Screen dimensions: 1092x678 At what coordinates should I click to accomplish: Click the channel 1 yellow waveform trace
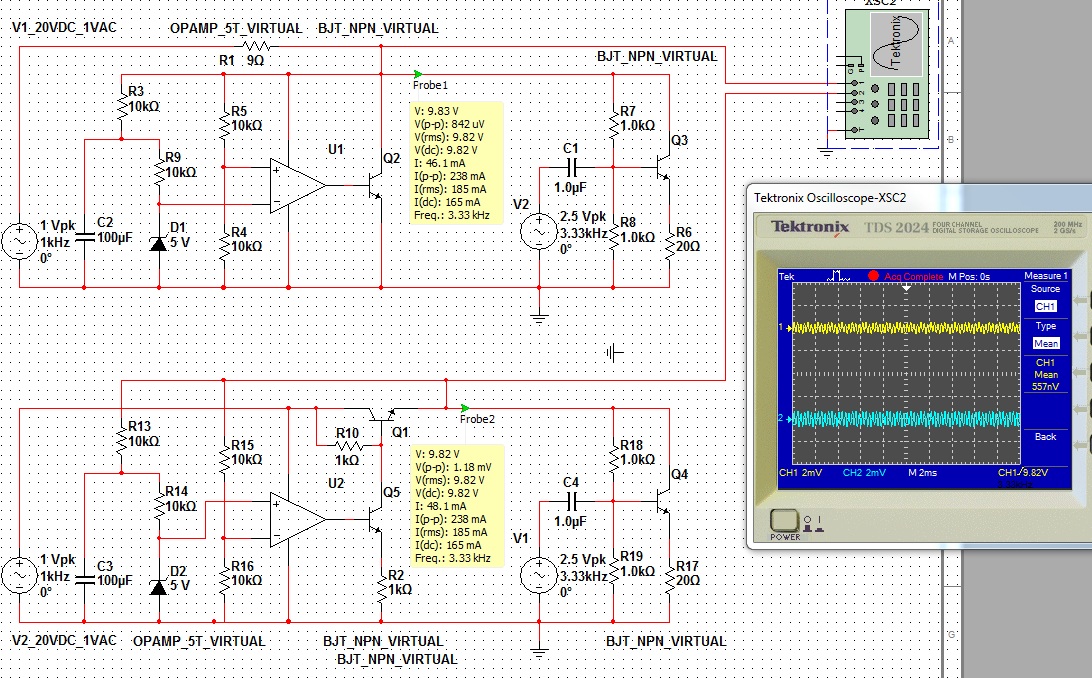point(906,327)
